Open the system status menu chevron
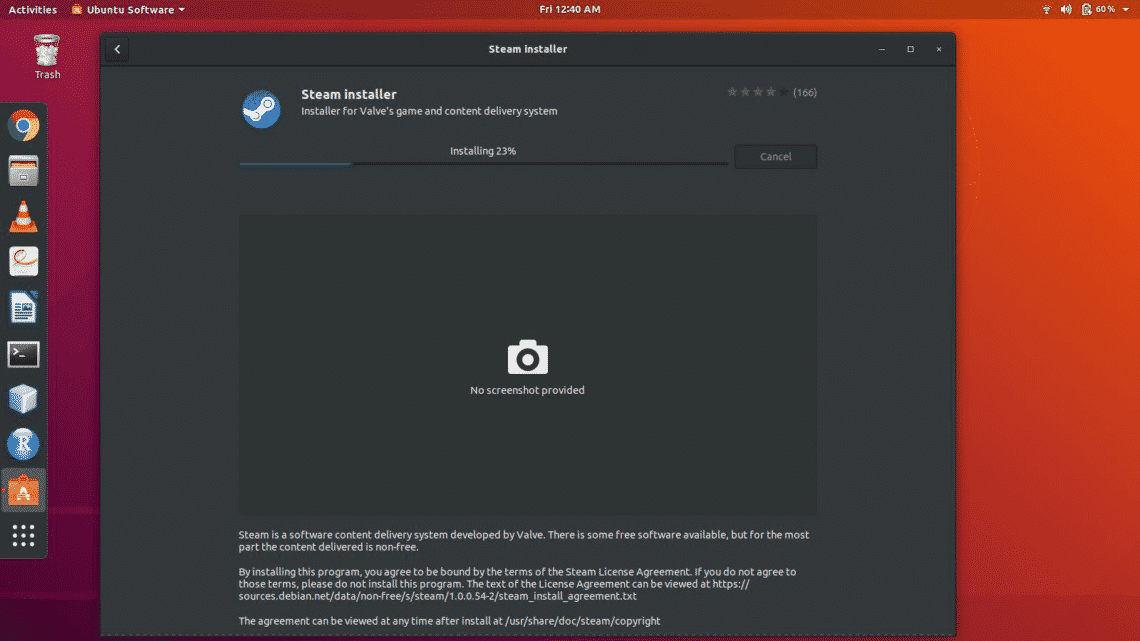Screen dimensions: 1140x641 [x=1125, y=9]
